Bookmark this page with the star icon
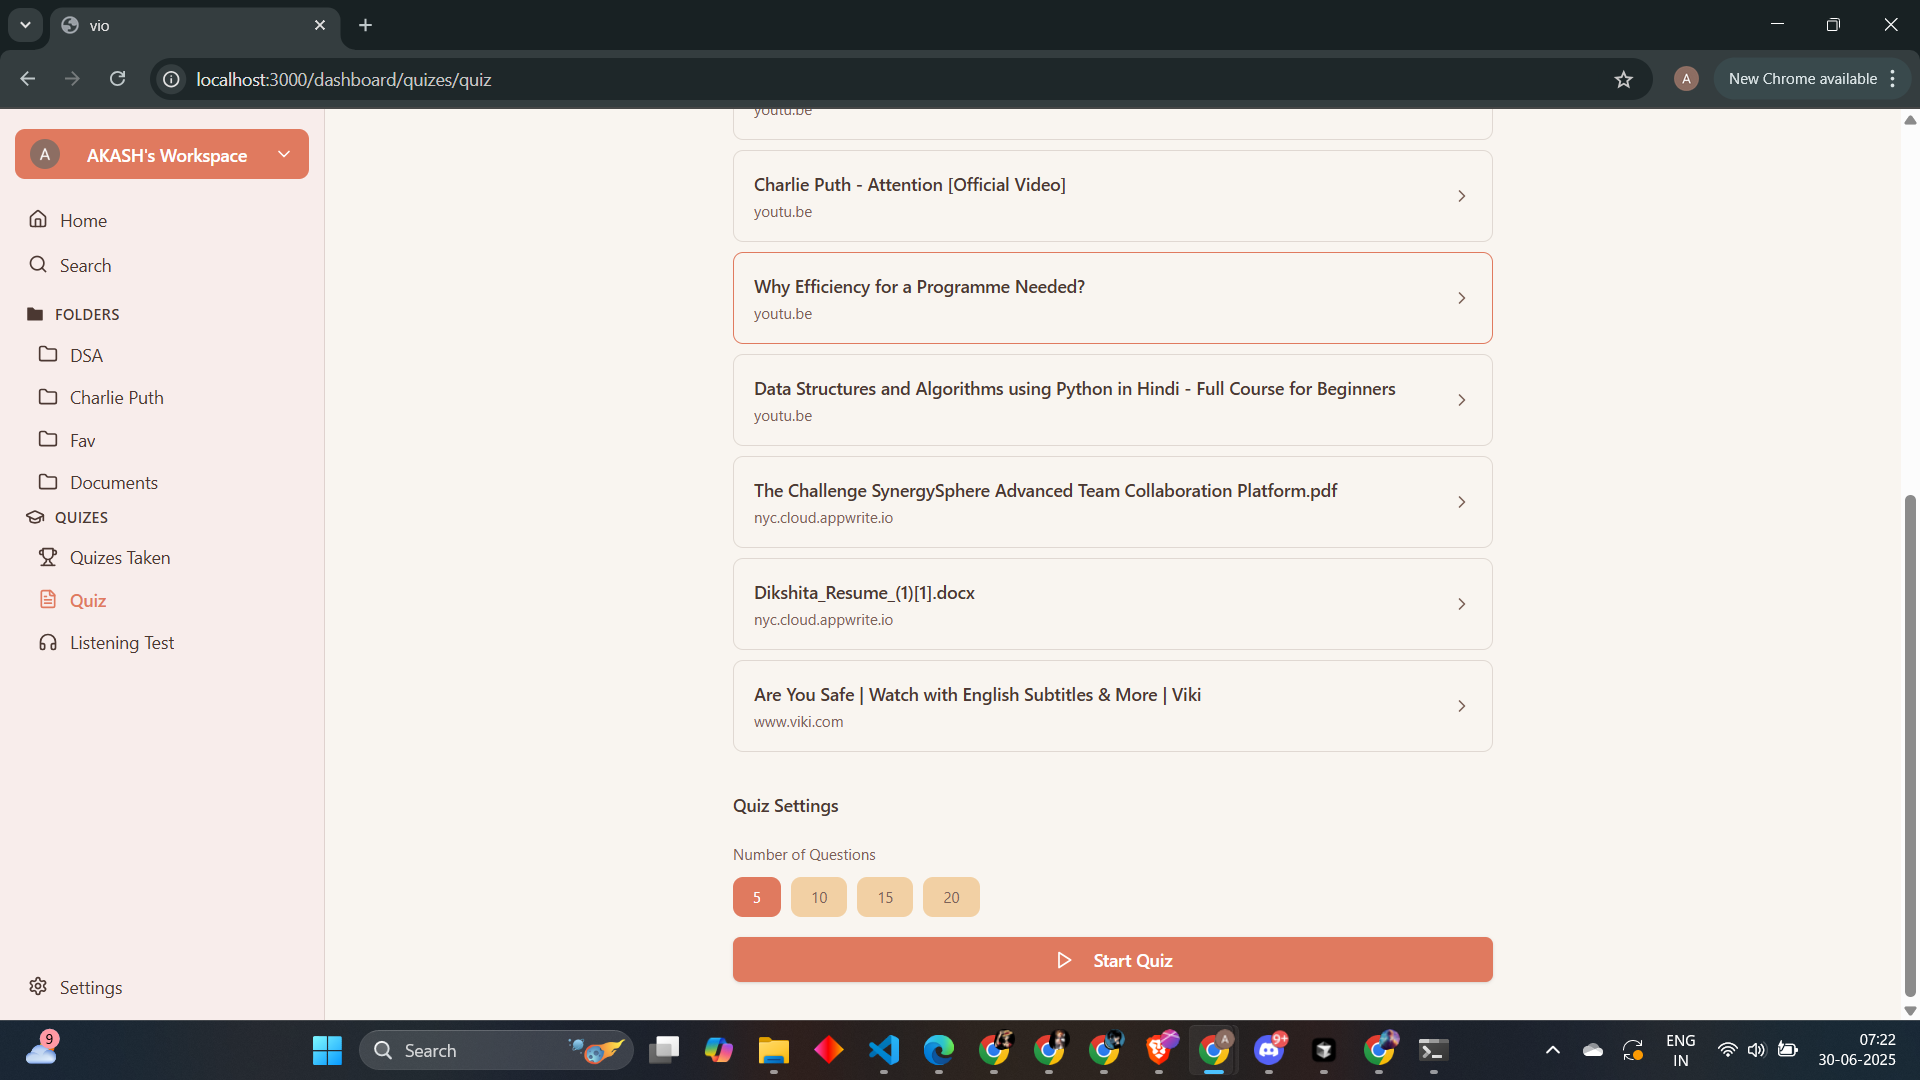 1623,79
